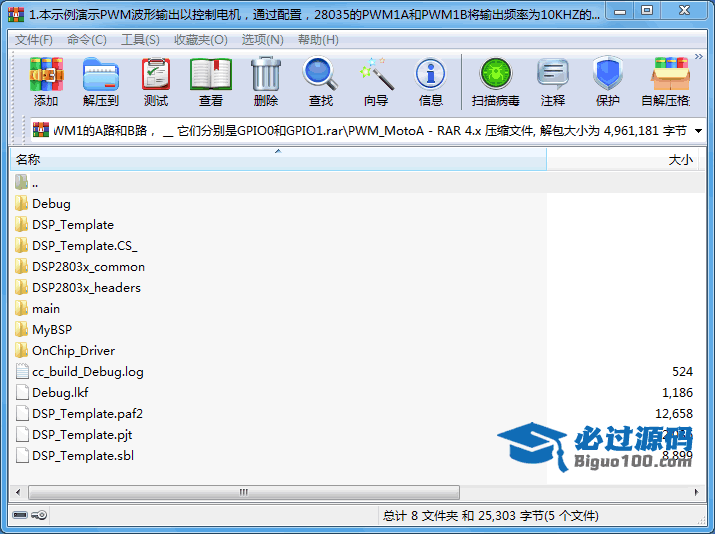Sort by the Name (名称) column header
This screenshot has width=715, height=534.
(x=278, y=159)
